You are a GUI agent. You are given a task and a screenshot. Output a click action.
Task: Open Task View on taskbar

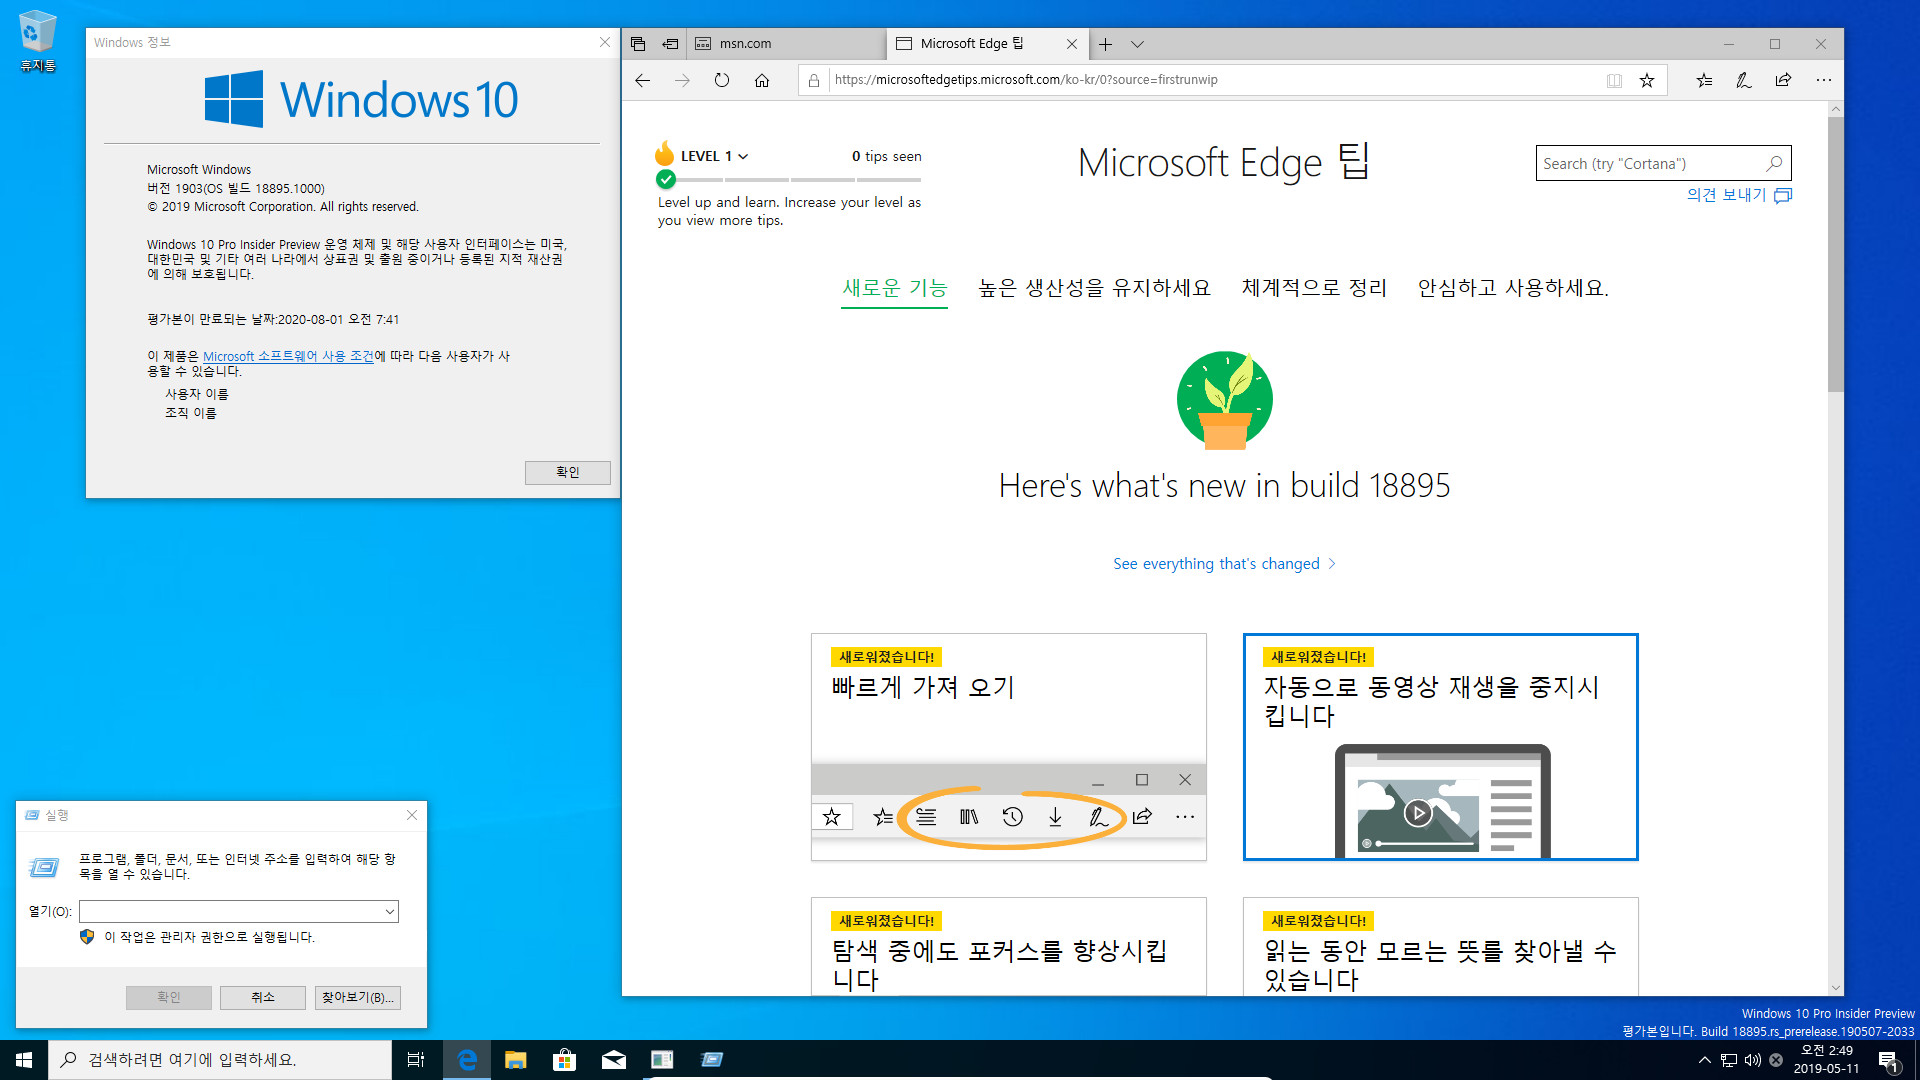[416, 1060]
